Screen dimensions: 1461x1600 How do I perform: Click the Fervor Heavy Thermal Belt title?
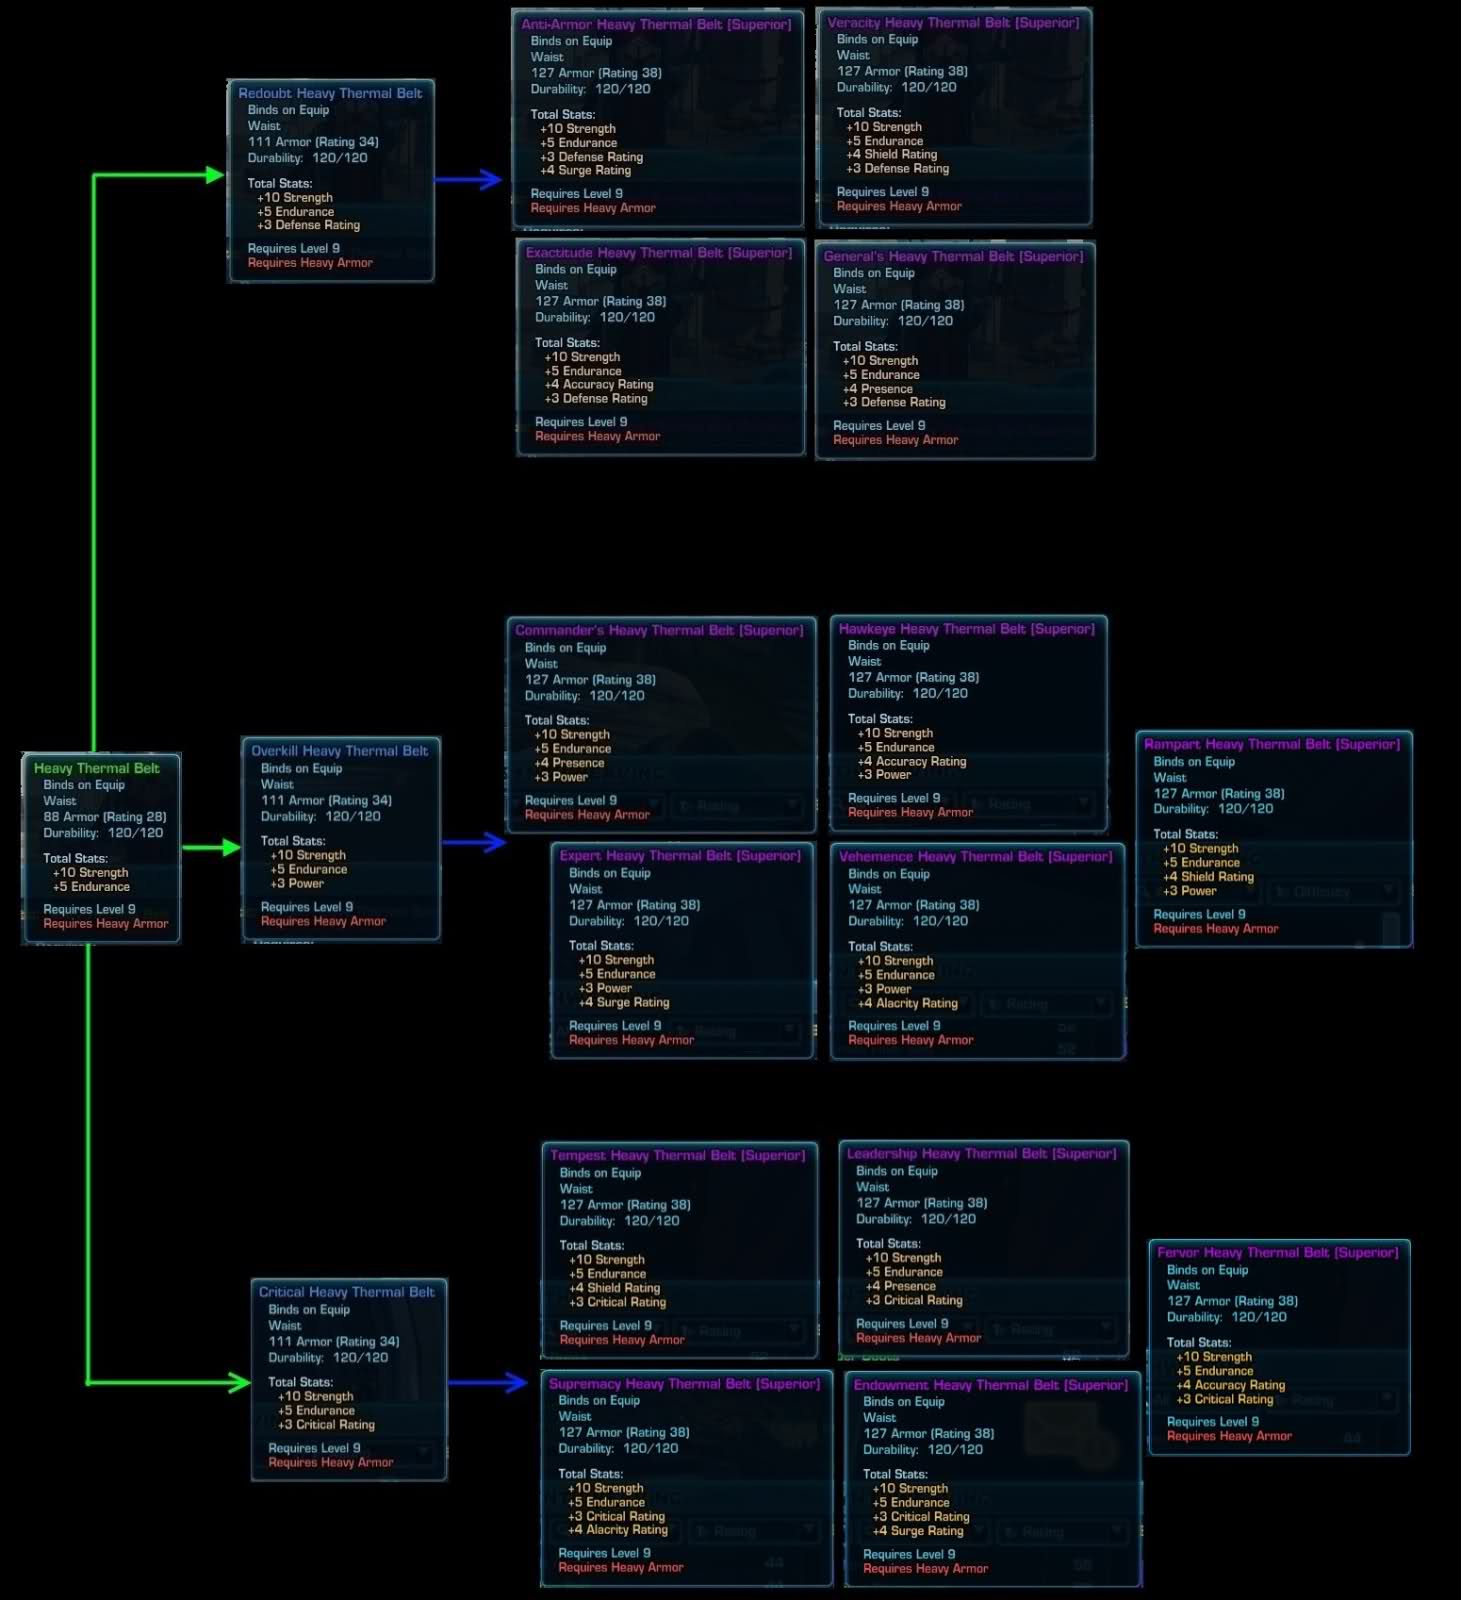coord(1277,1252)
